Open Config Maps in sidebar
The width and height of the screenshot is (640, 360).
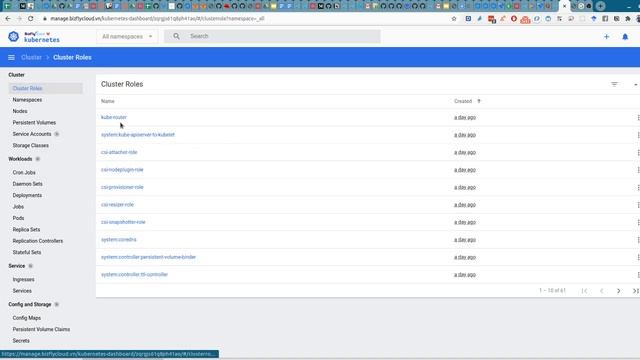point(27,318)
